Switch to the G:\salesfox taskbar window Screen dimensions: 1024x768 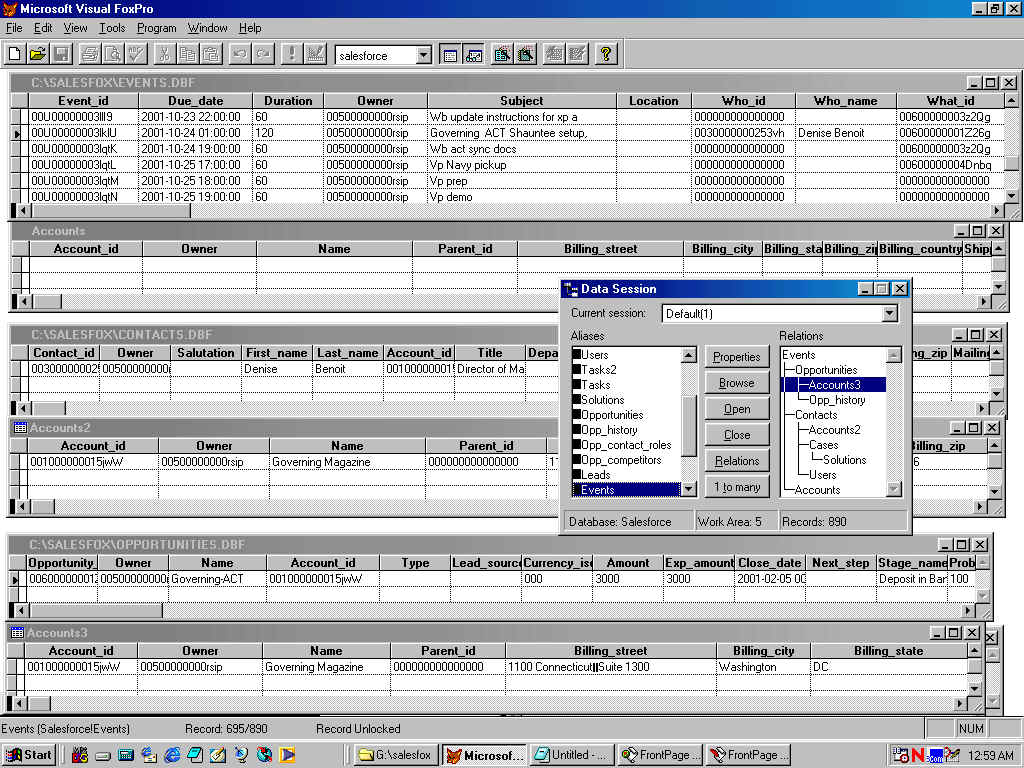coord(396,755)
